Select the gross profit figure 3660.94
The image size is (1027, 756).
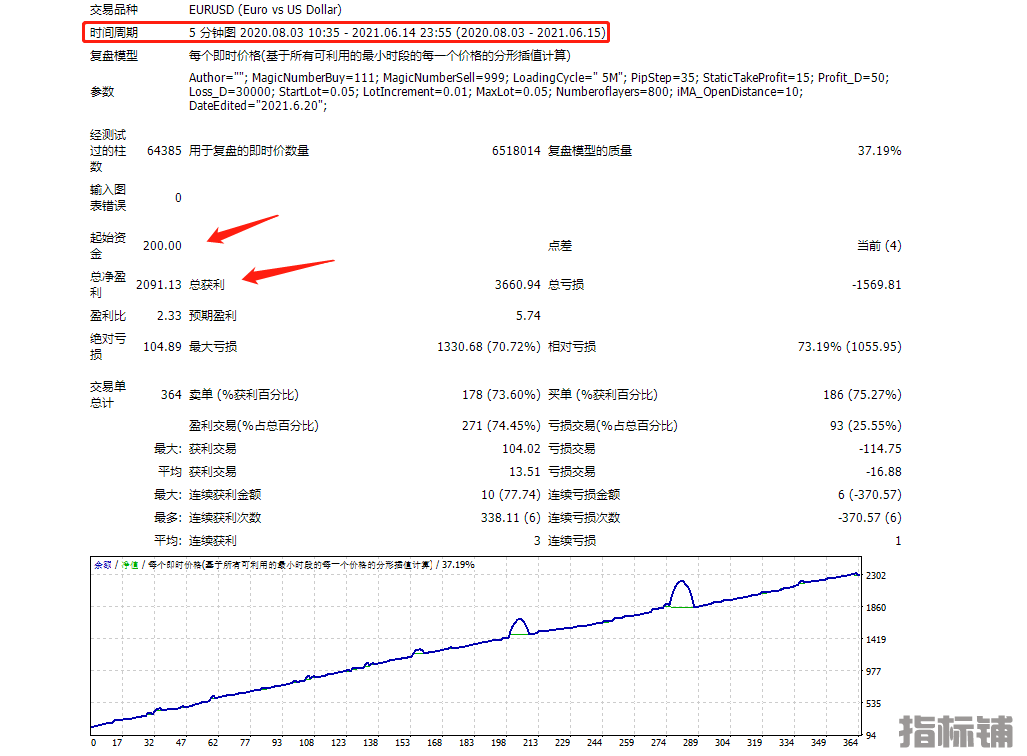[517, 285]
